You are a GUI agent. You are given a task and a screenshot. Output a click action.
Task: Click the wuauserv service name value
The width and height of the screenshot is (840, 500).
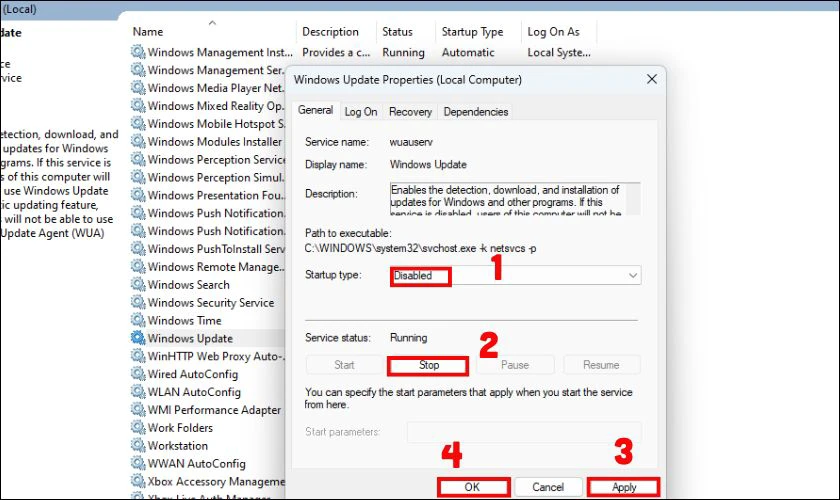tap(411, 142)
